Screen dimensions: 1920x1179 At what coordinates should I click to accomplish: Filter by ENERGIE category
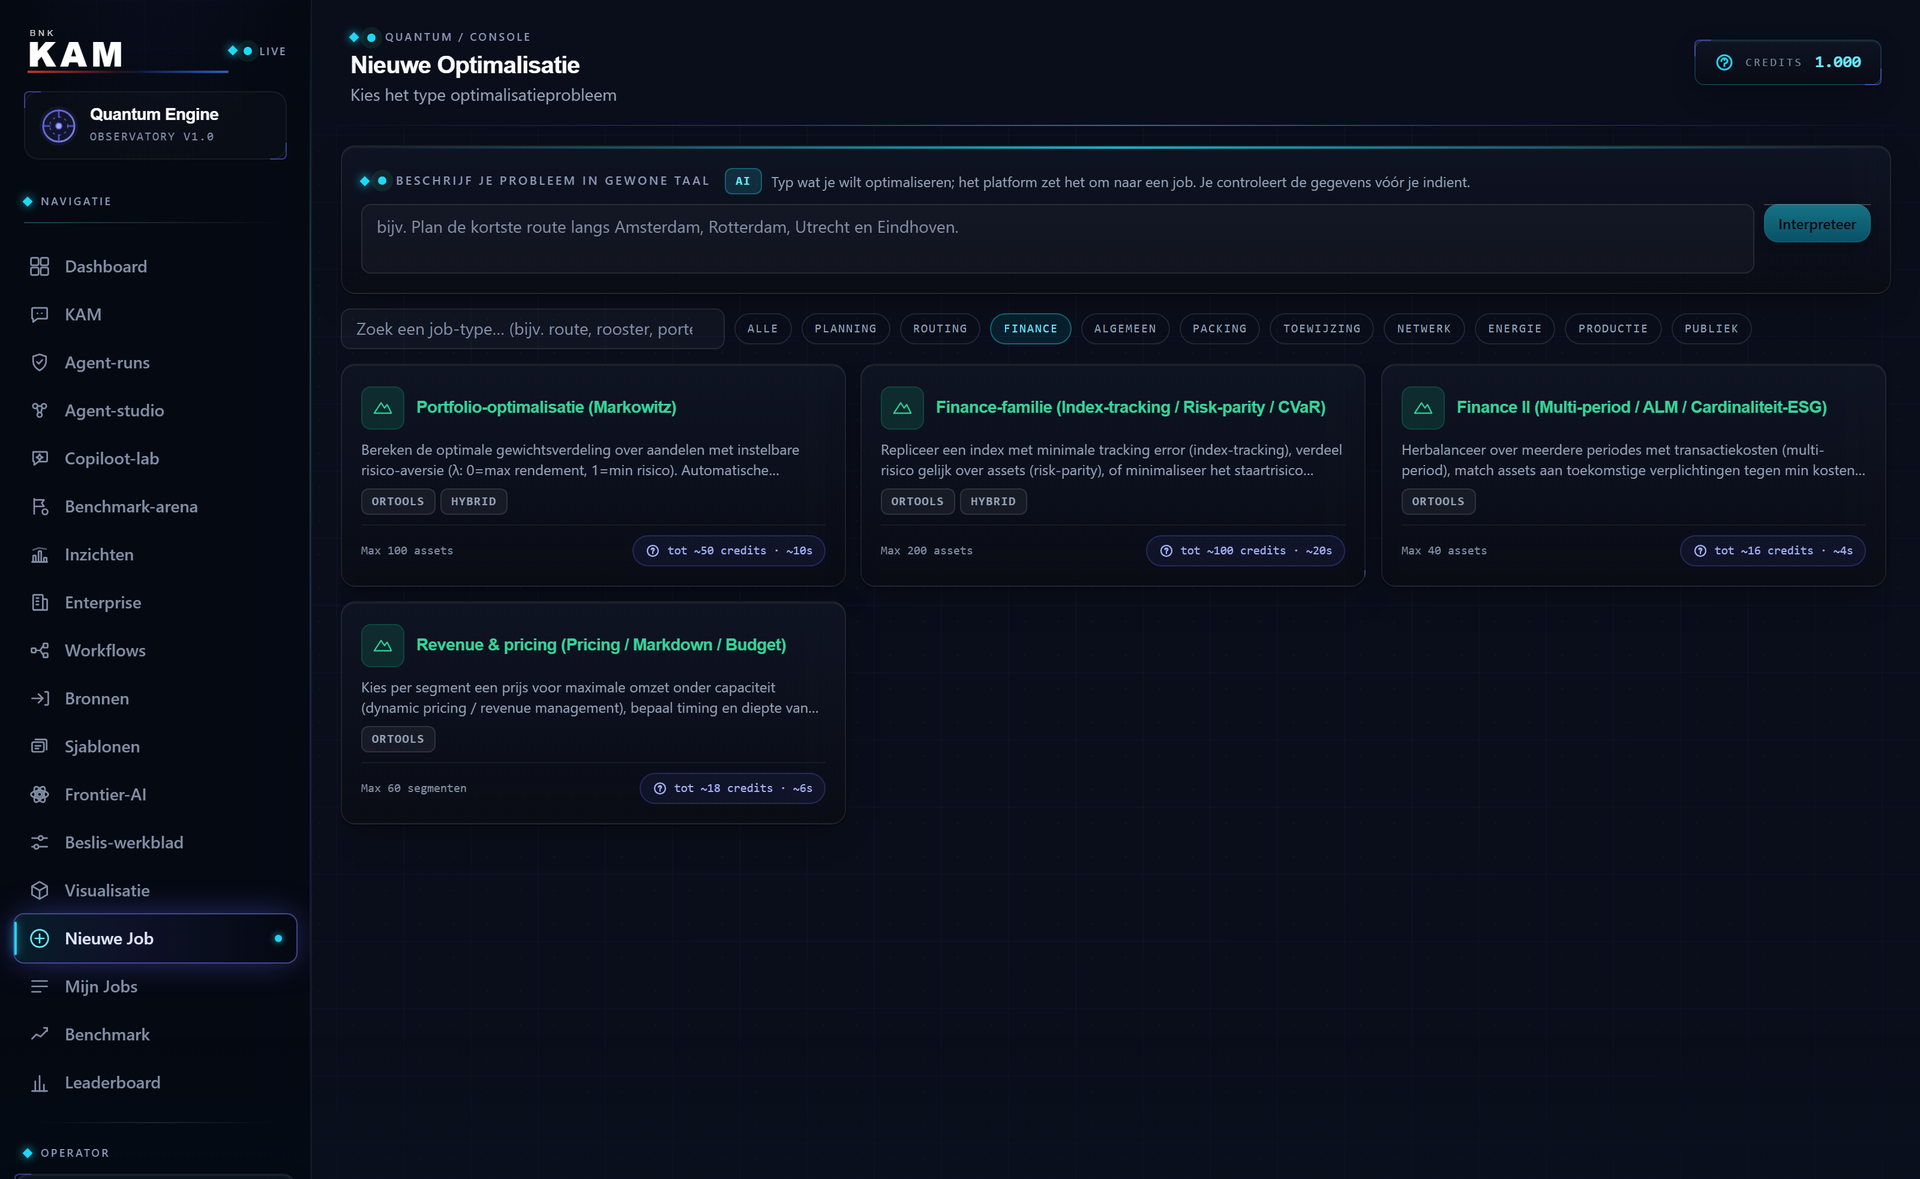coord(1514,329)
